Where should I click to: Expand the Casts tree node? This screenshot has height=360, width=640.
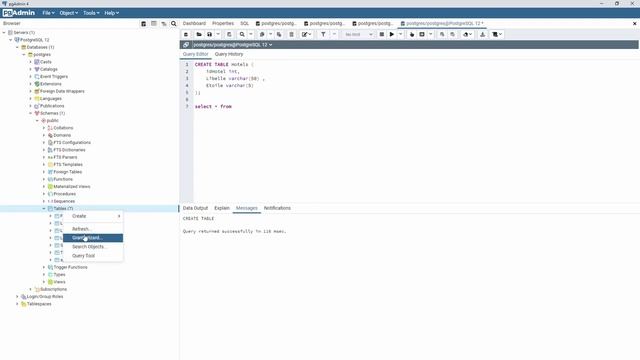click(31, 62)
